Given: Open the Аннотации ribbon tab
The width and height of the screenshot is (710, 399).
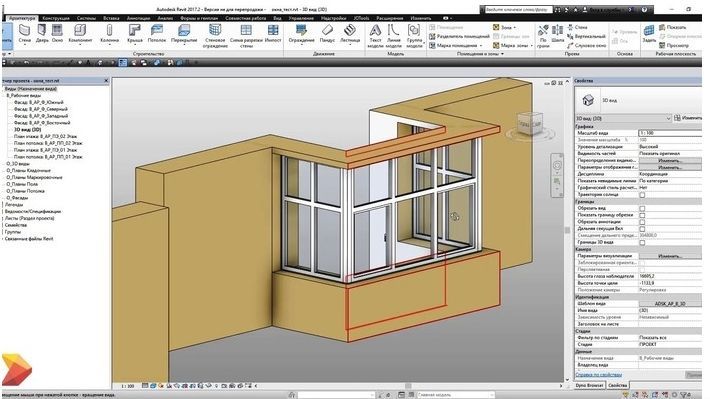Looking at the screenshot, I should click(138, 18).
